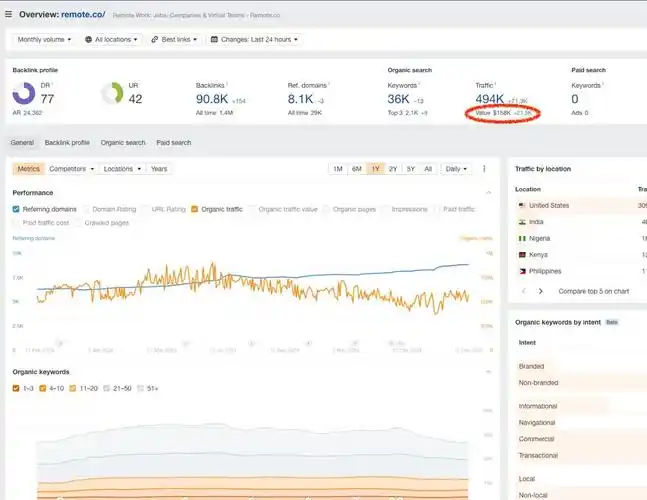Click Ref. domains value 8.1K
The height and width of the screenshot is (500, 647).
(300, 99)
